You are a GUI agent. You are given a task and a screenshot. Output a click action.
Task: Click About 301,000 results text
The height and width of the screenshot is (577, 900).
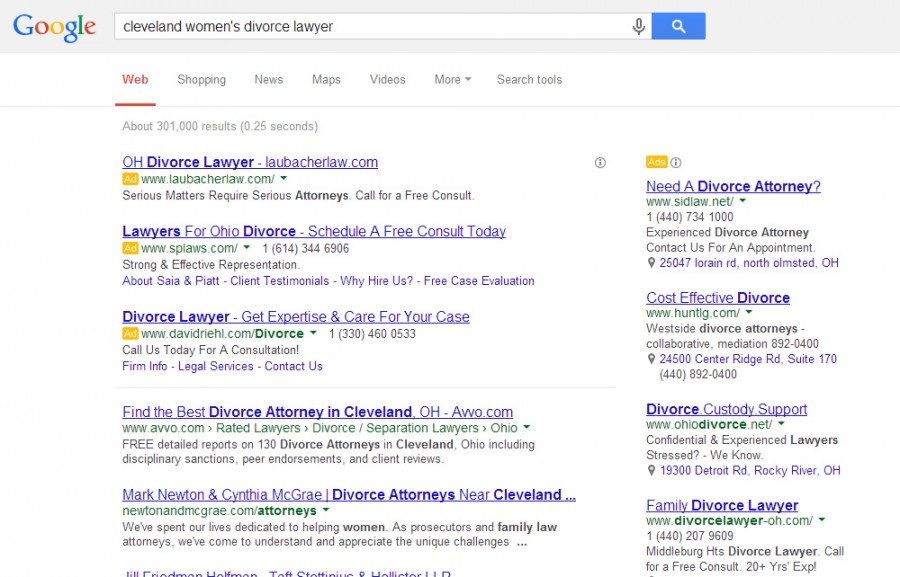coord(220,126)
